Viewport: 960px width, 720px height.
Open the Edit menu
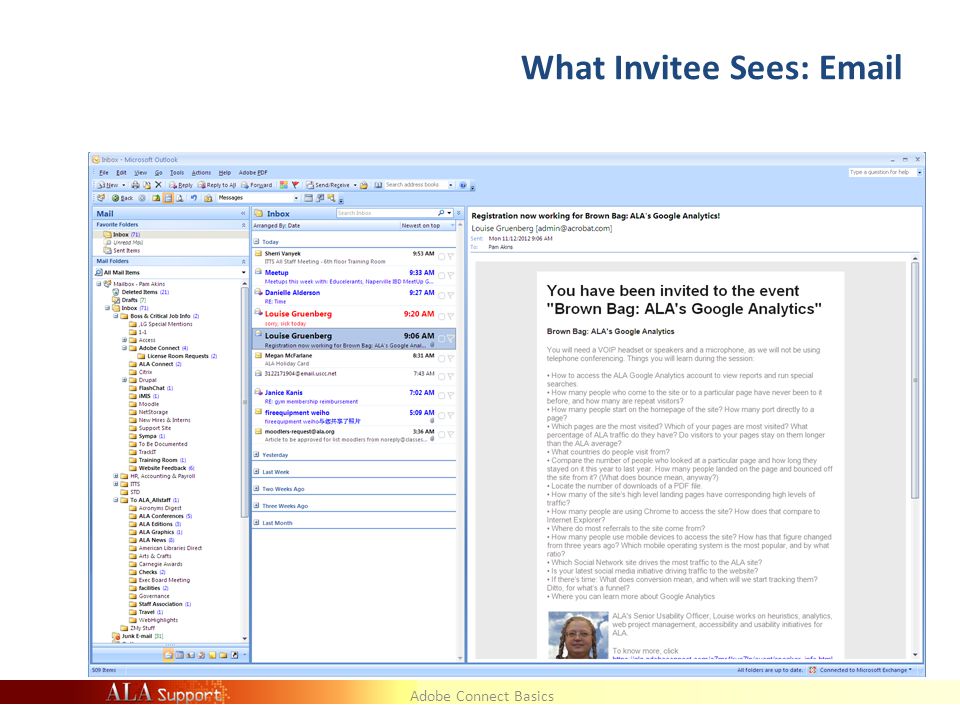click(122, 173)
